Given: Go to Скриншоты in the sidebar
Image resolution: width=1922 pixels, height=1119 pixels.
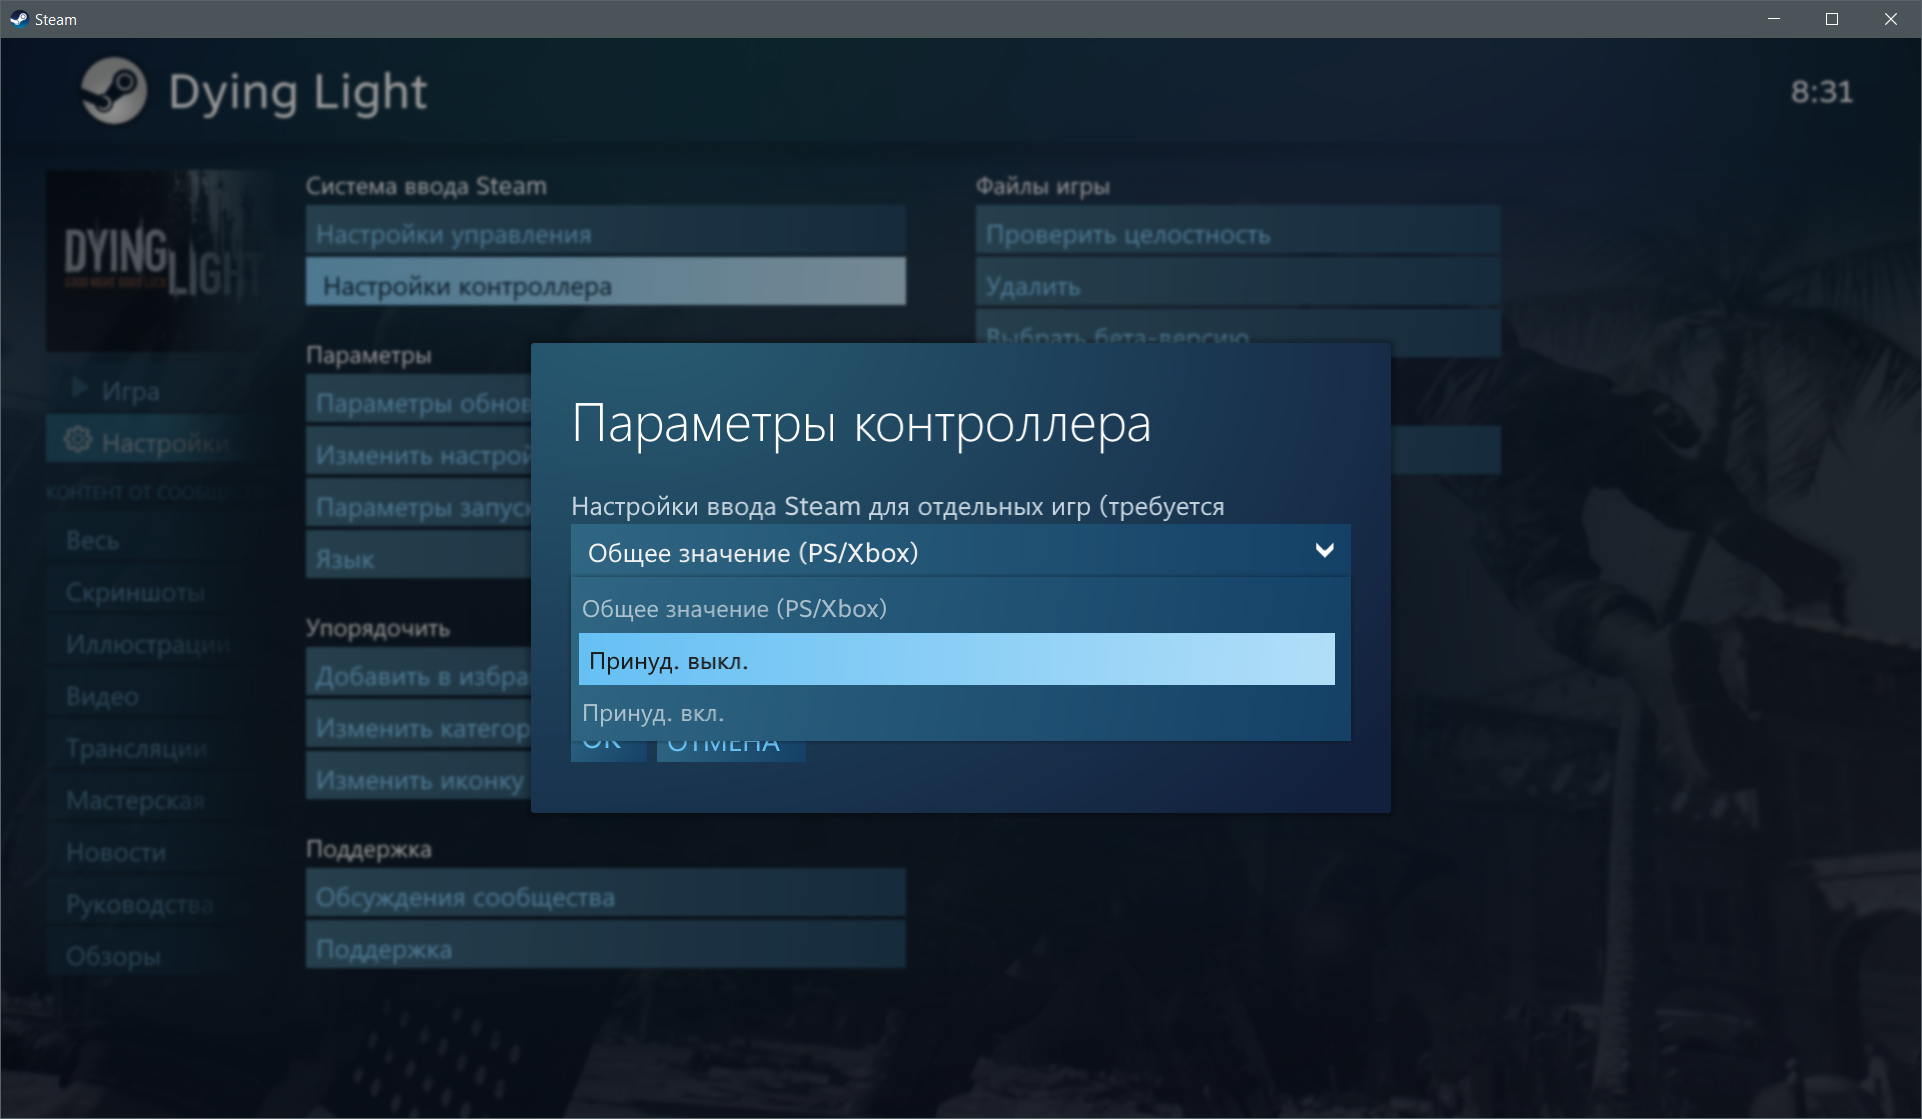Looking at the screenshot, I should pos(135,592).
